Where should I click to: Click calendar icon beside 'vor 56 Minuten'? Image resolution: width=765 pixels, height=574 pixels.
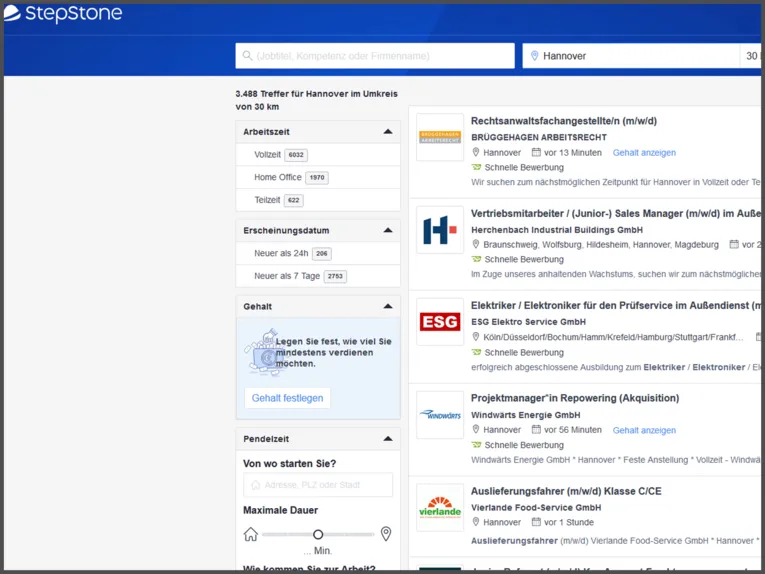(x=536, y=429)
